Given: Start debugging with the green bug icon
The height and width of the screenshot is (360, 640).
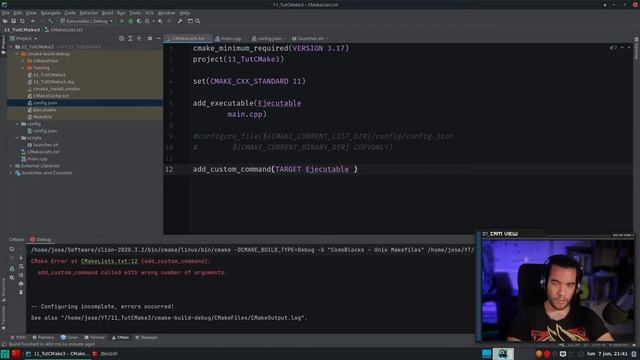Looking at the screenshot, I should click(131, 21).
